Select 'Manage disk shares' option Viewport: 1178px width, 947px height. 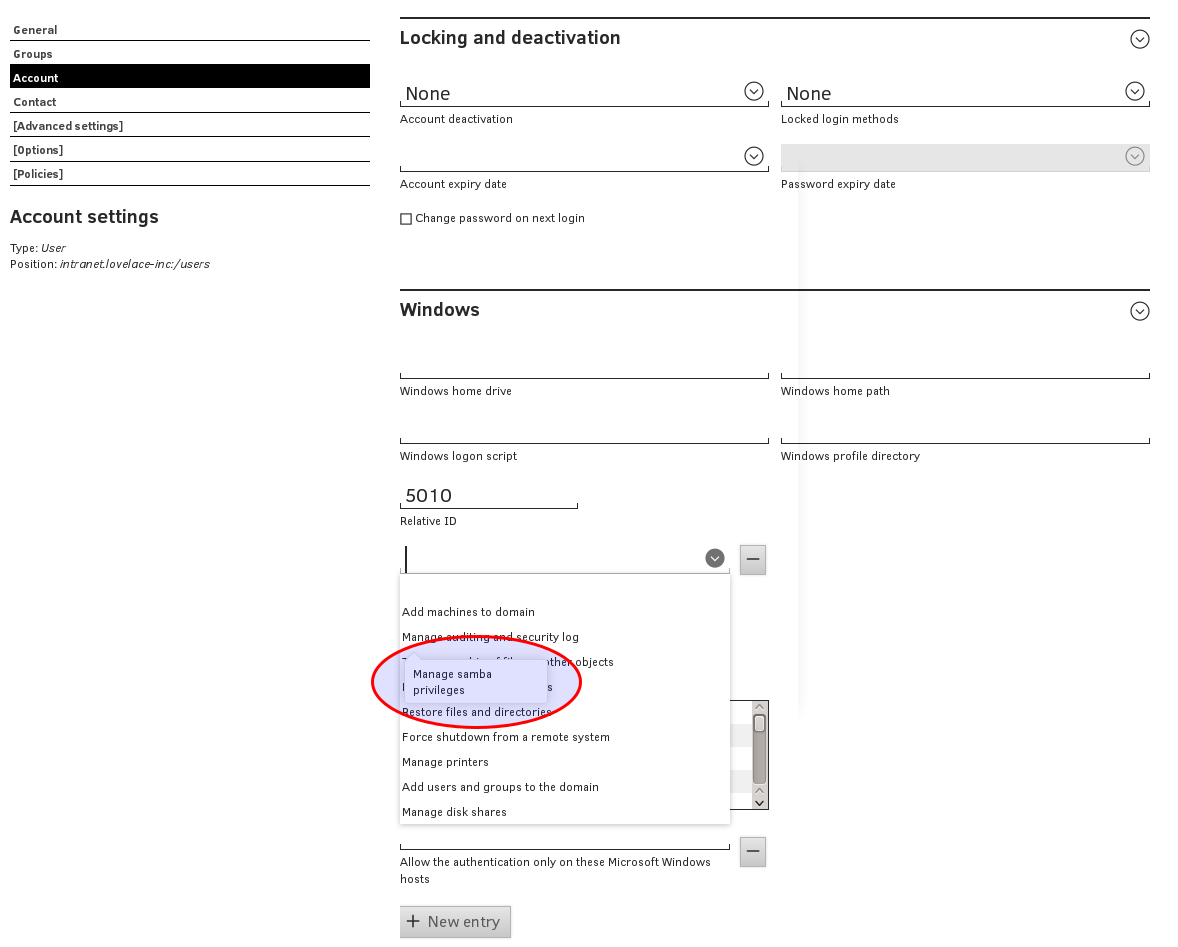454,812
